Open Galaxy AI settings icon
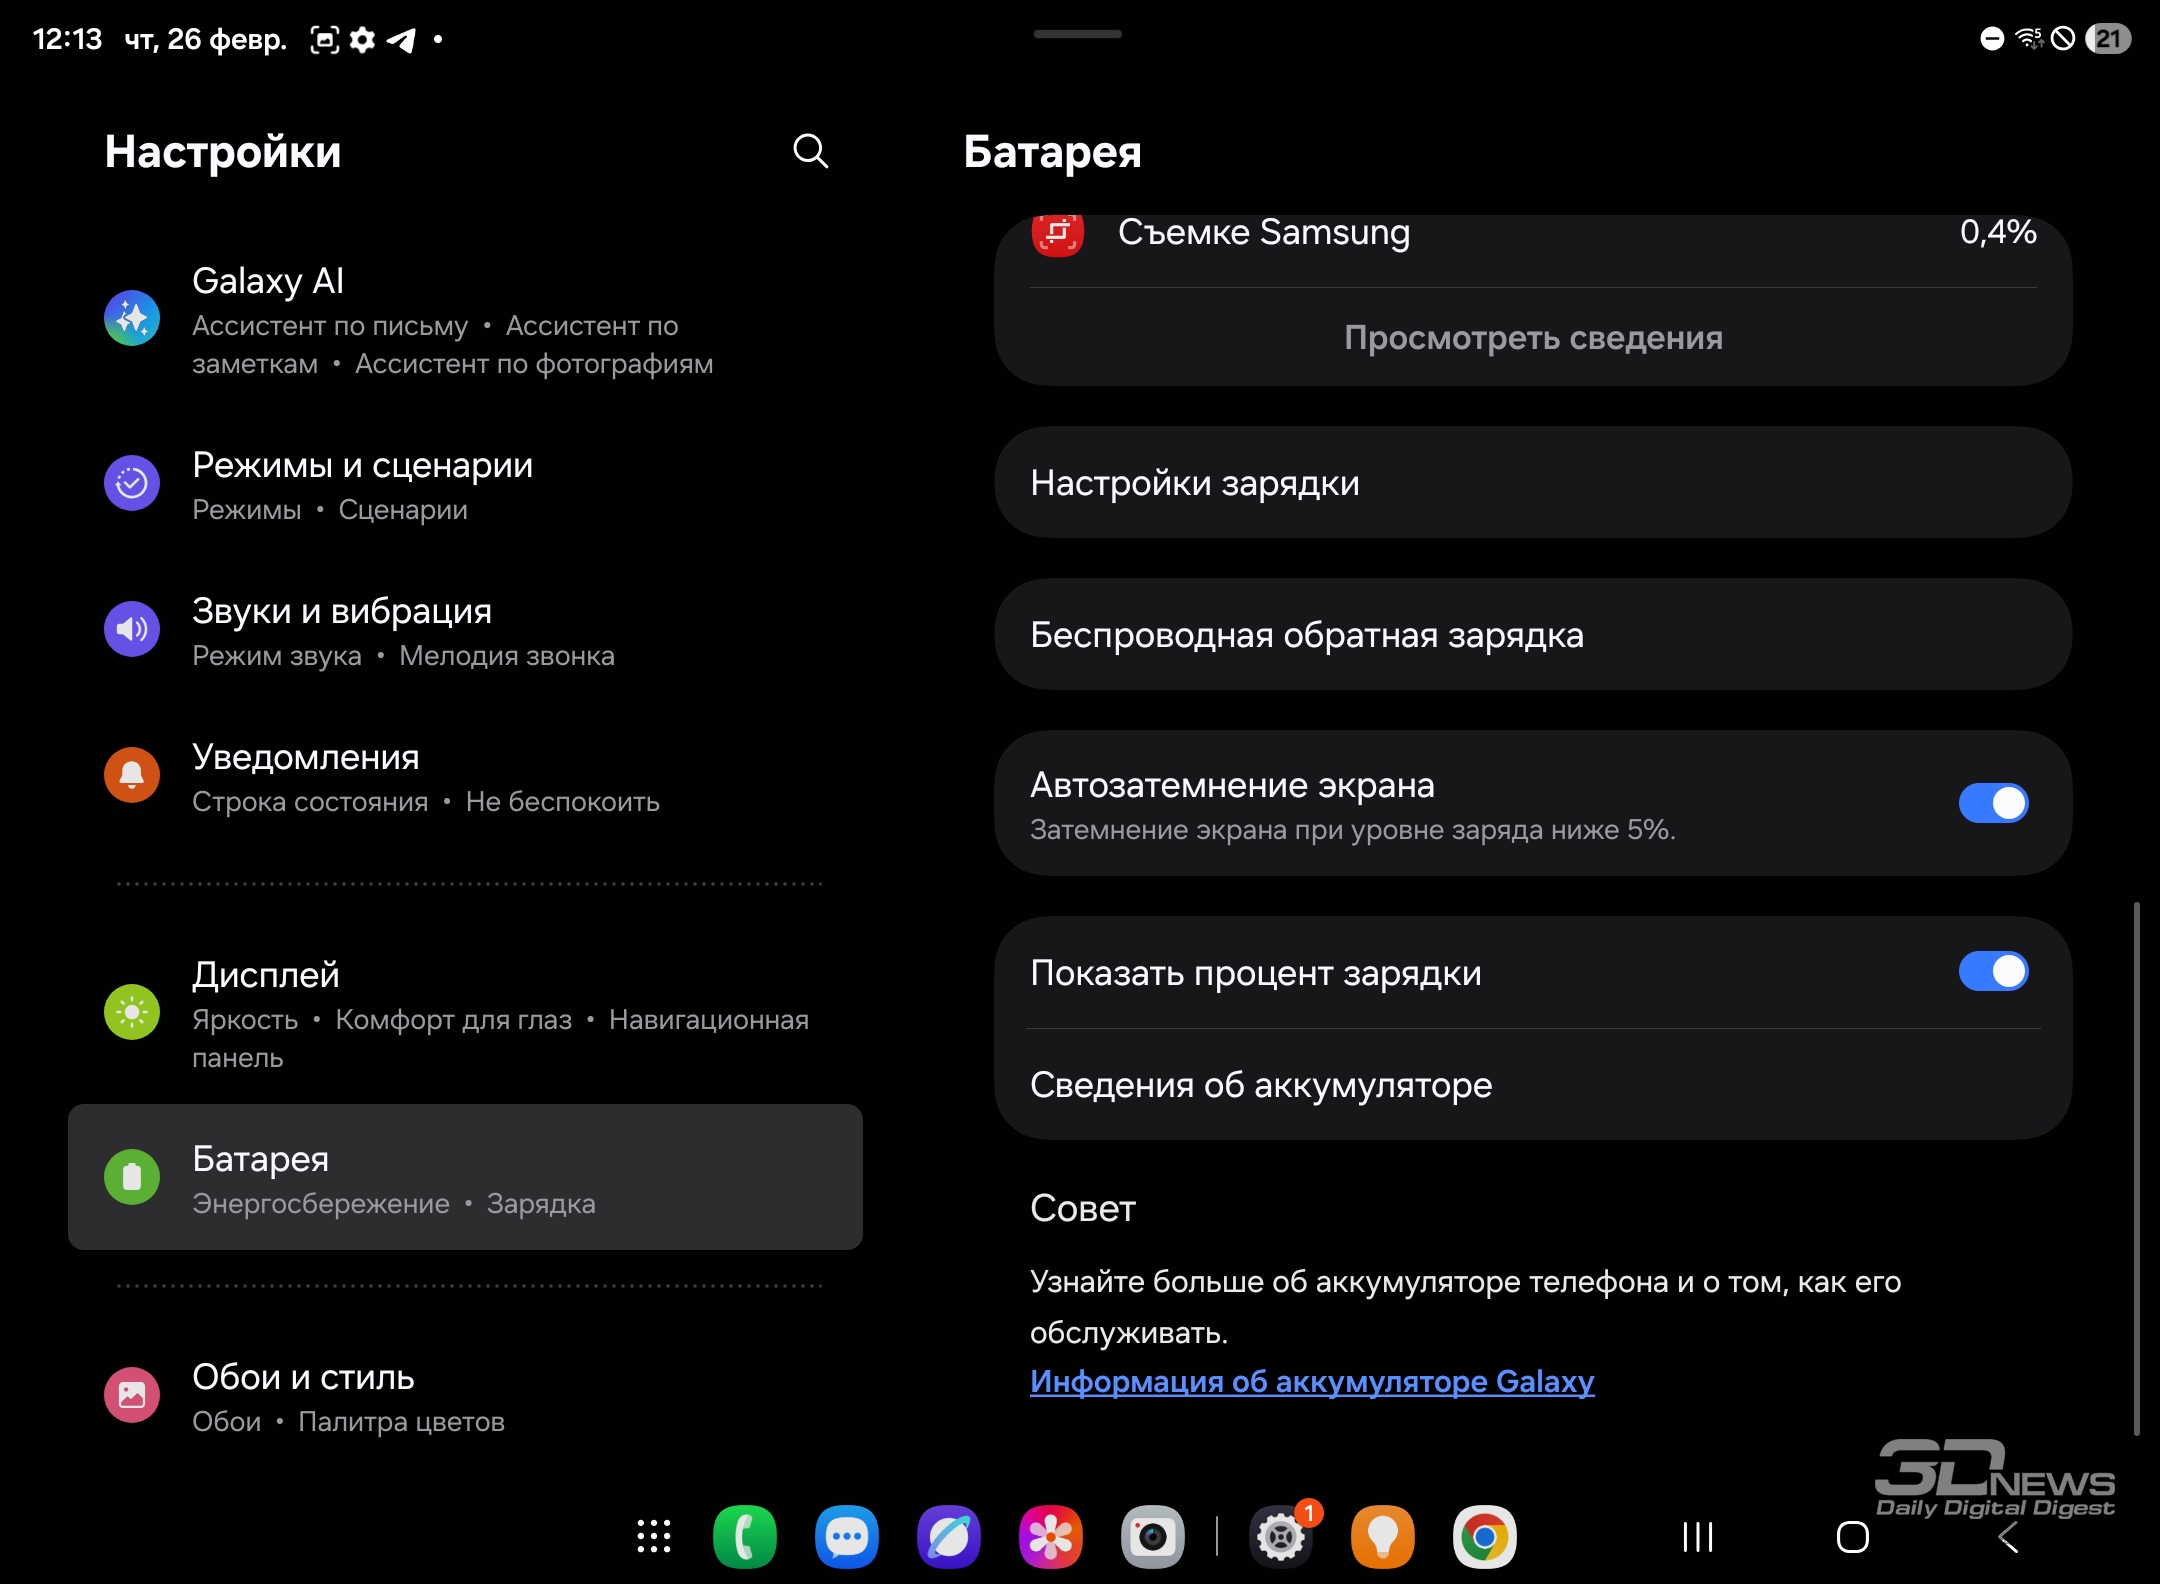This screenshot has width=2160, height=1584. (132, 319)
